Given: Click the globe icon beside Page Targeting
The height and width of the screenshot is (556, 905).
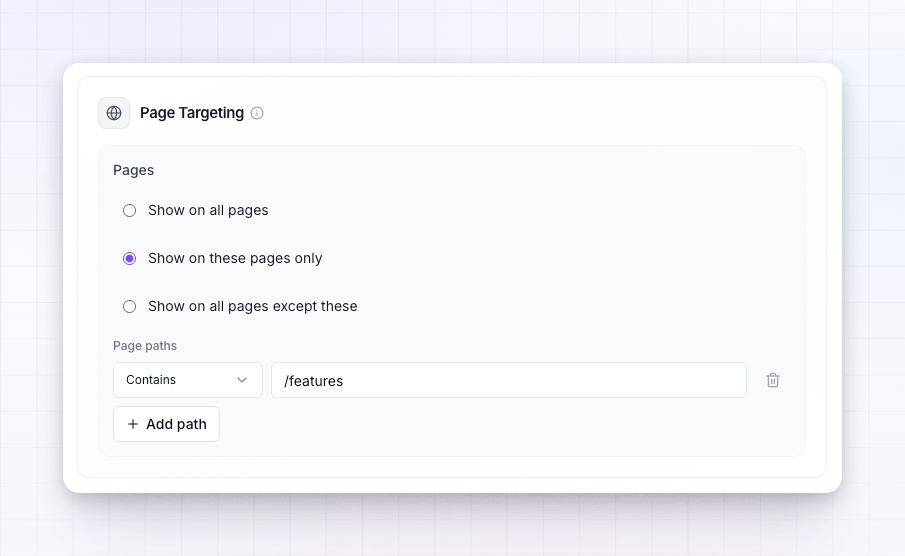Looking at the screenshot, I should click(114, 113).
